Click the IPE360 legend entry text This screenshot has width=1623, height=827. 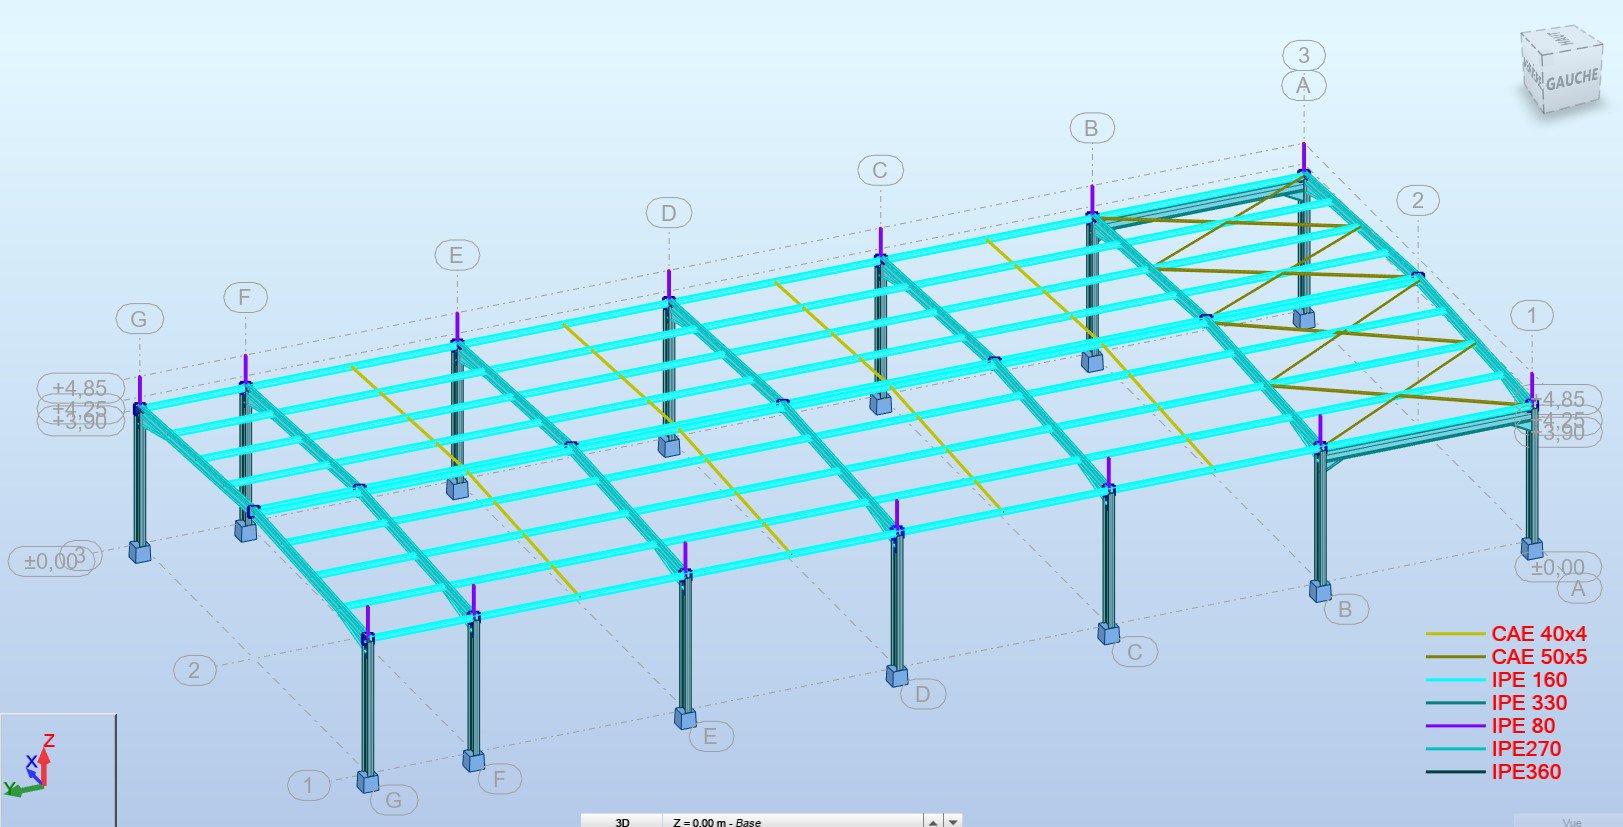click(1526, 772)
